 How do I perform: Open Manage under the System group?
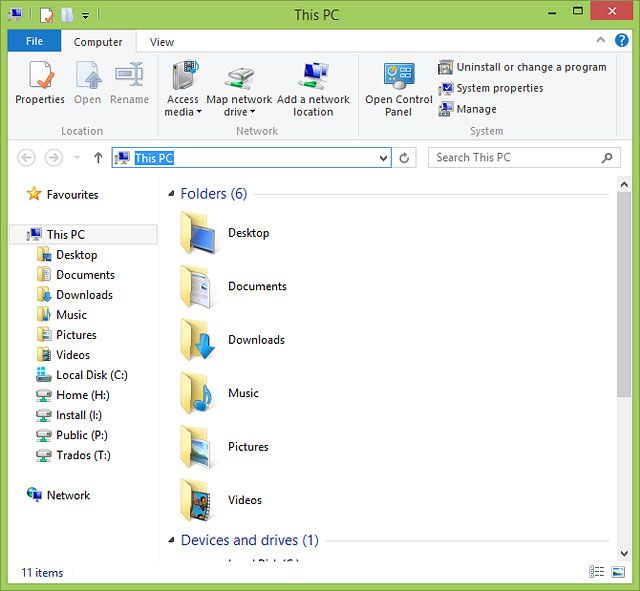pos(467,109)
